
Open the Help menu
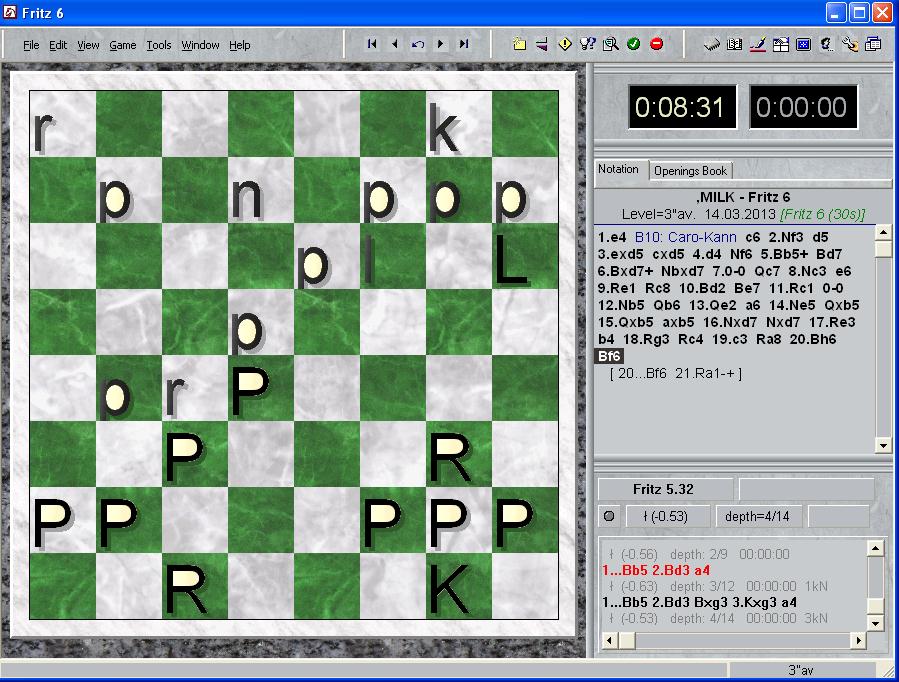tap(240, 45)
